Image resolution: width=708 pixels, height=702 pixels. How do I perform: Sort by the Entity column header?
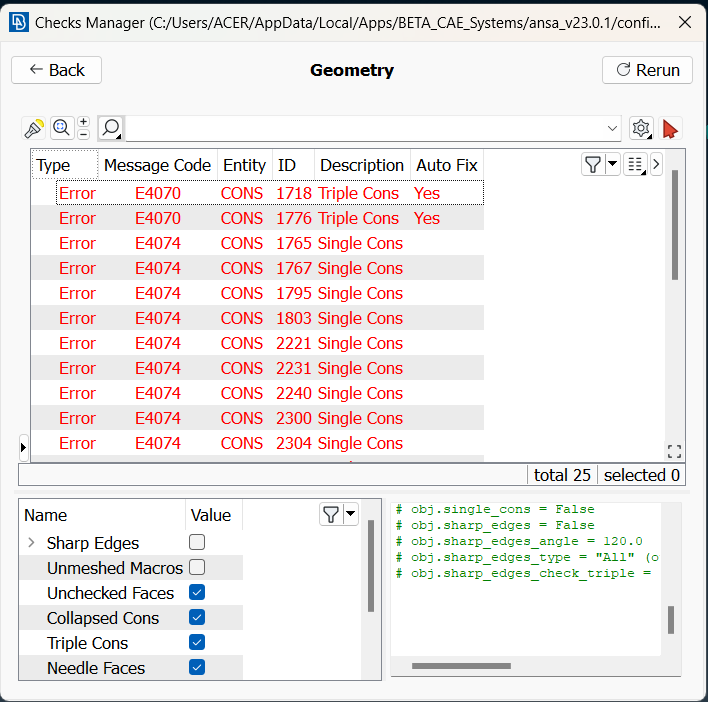tap(245, 165)
